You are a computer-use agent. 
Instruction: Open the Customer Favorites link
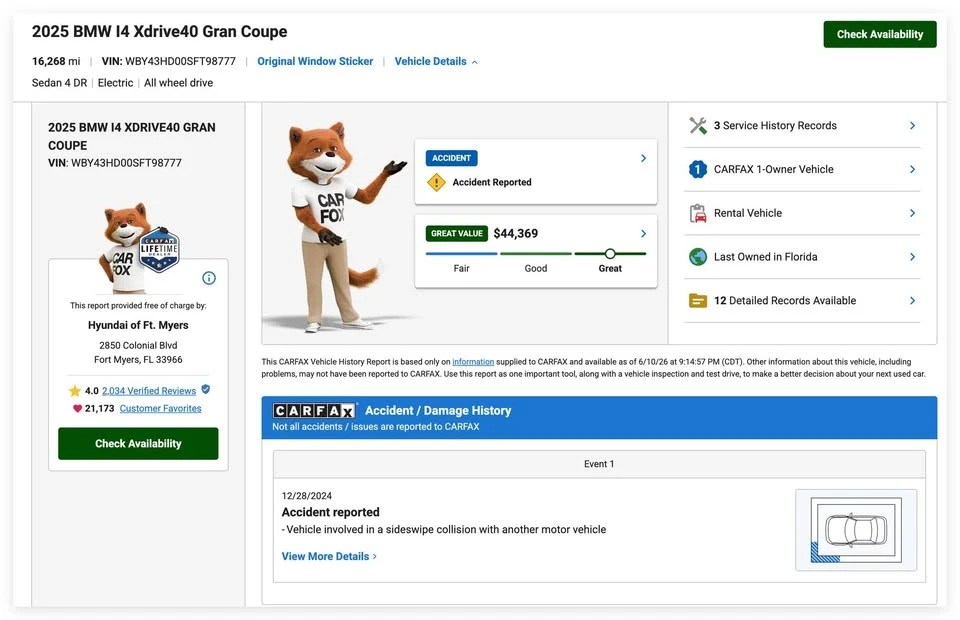click(x=160, y=408)
